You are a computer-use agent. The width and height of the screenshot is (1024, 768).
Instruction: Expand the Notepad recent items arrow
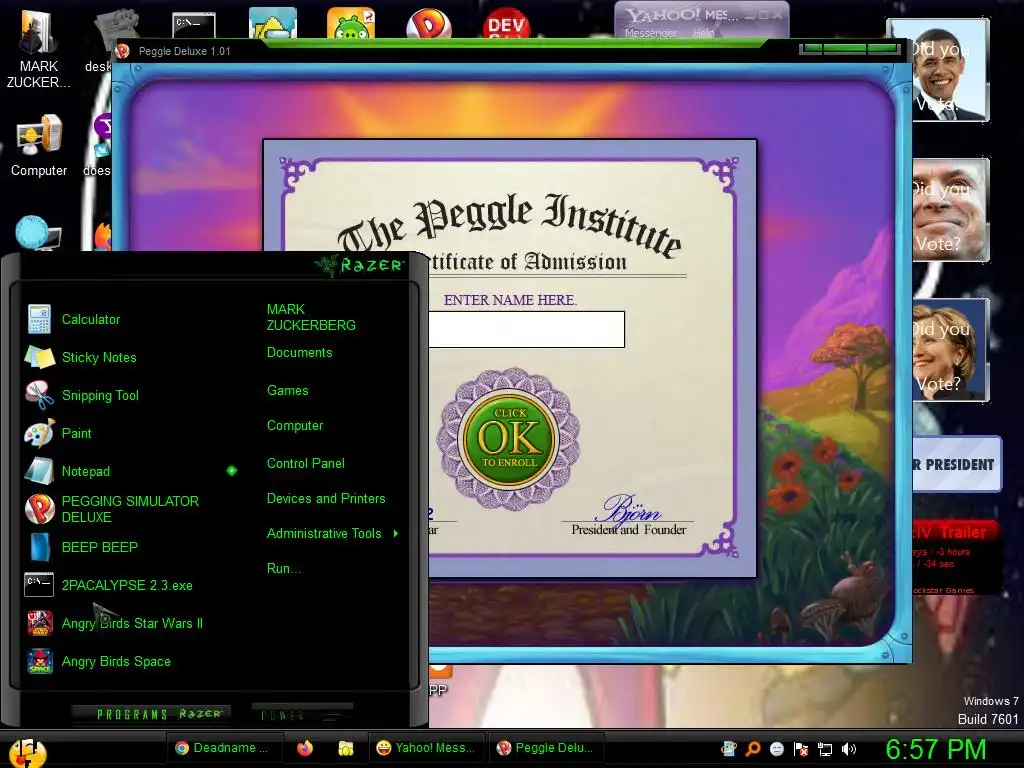232,471
